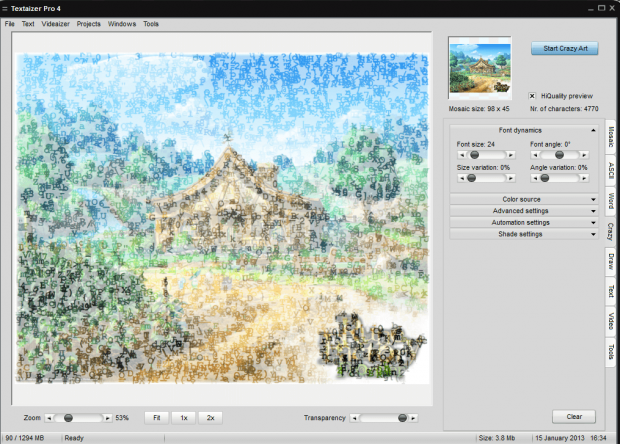620x444 pixels.
Task: Click Size variation increase arrow
Action: (x=511, y=178)
